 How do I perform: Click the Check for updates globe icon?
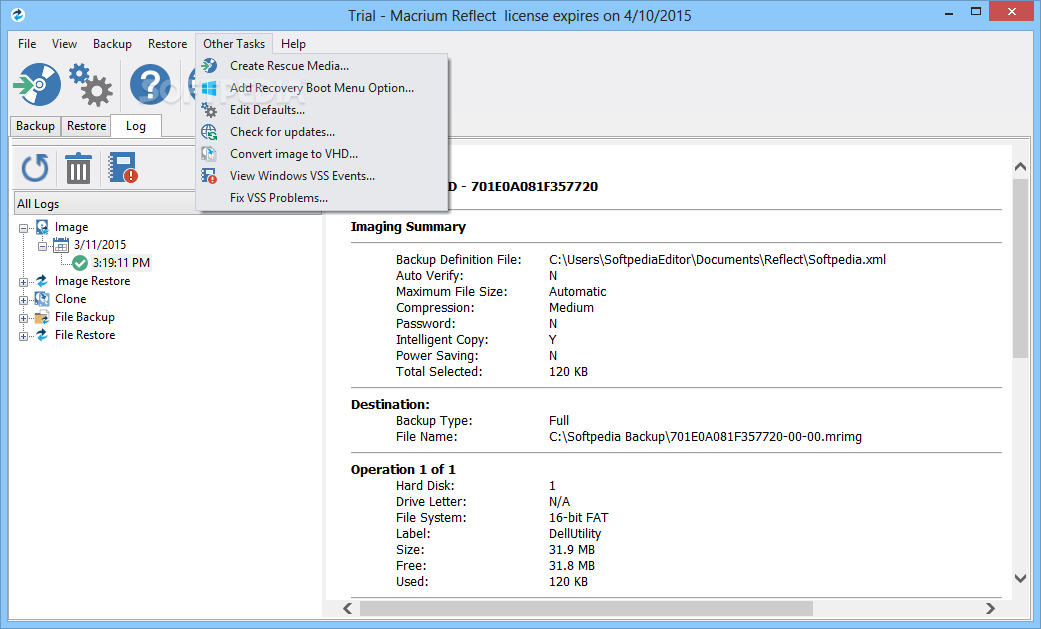tap(209, 132)
